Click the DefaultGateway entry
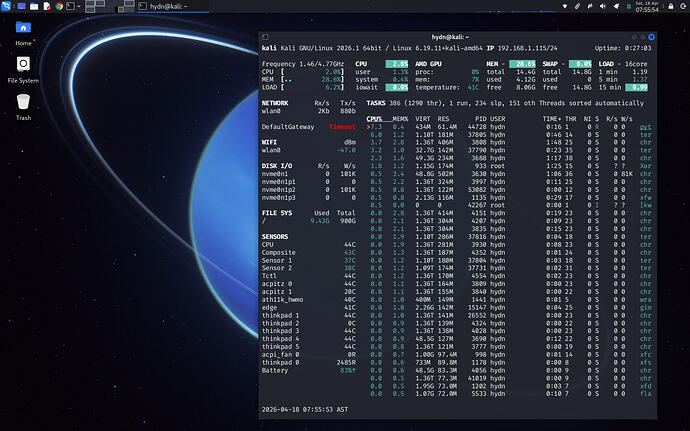This screenshot has height=431, width=690. (x=288, y=127)
